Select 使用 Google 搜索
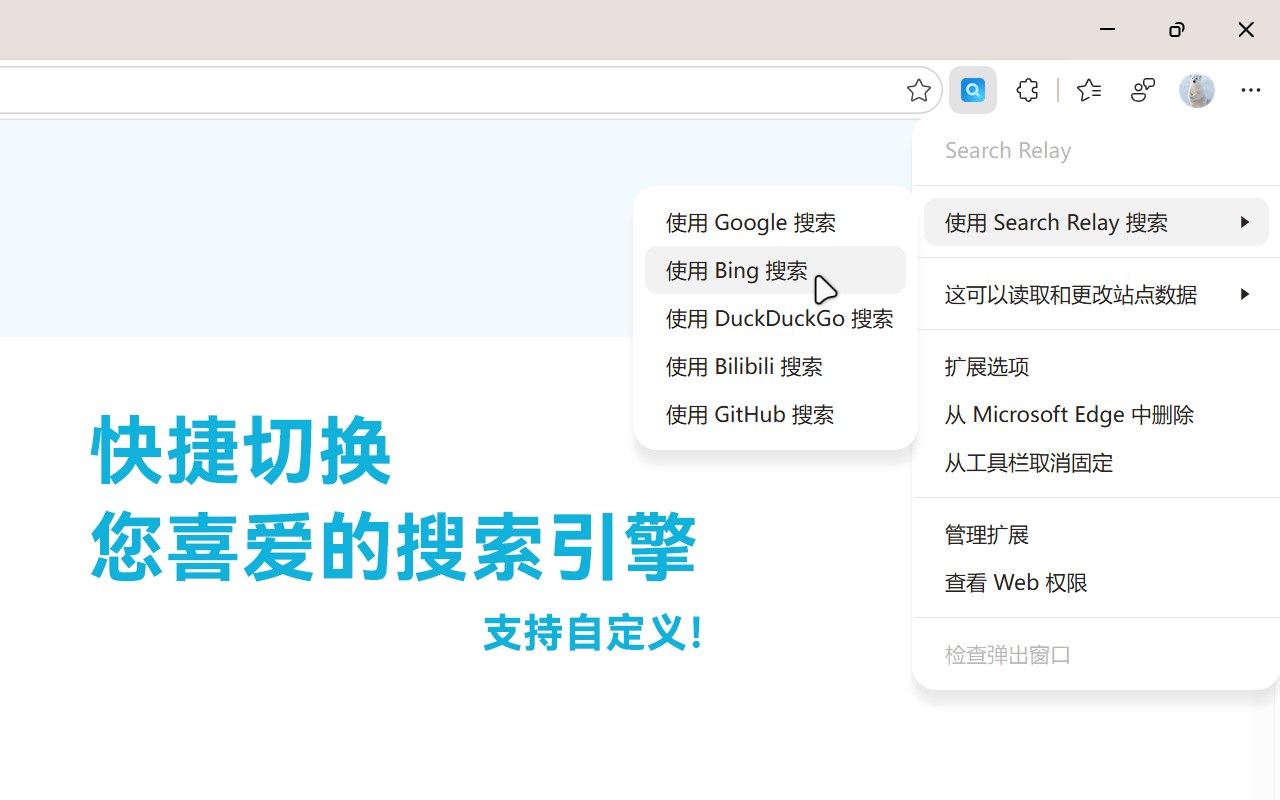1280x800 pixels. tap(775, 222)
